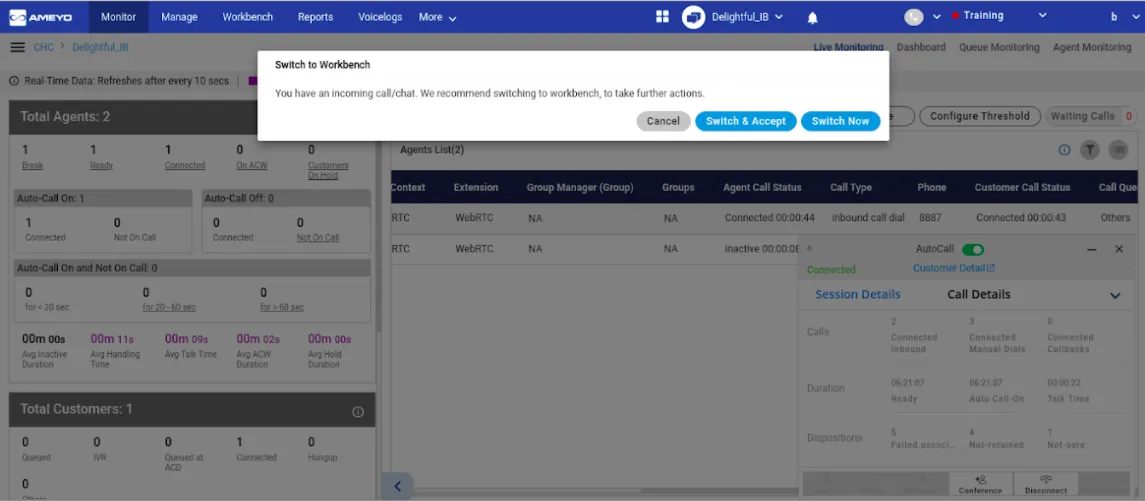Screen dimensions: 1145x501
Task: Click the Group Manager (Group) column header
Action: click(580, 188)
